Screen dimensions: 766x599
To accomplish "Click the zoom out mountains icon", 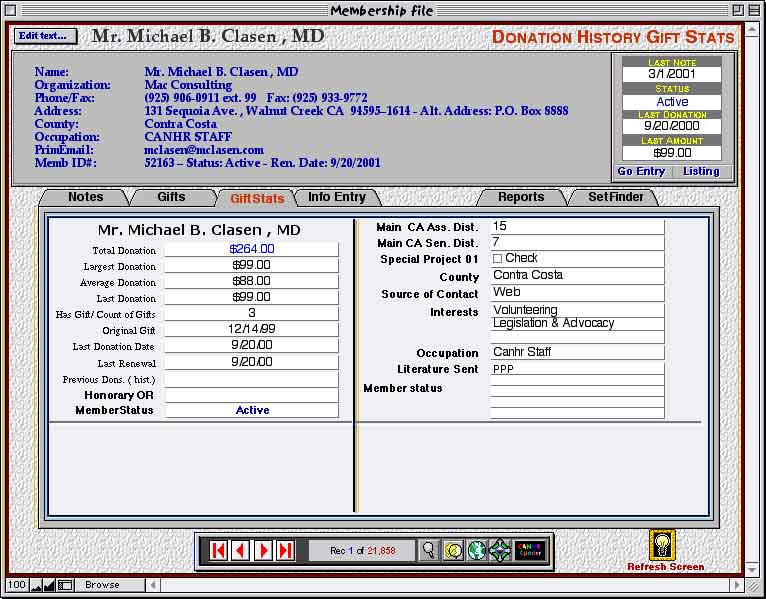I will coord(36,585).
